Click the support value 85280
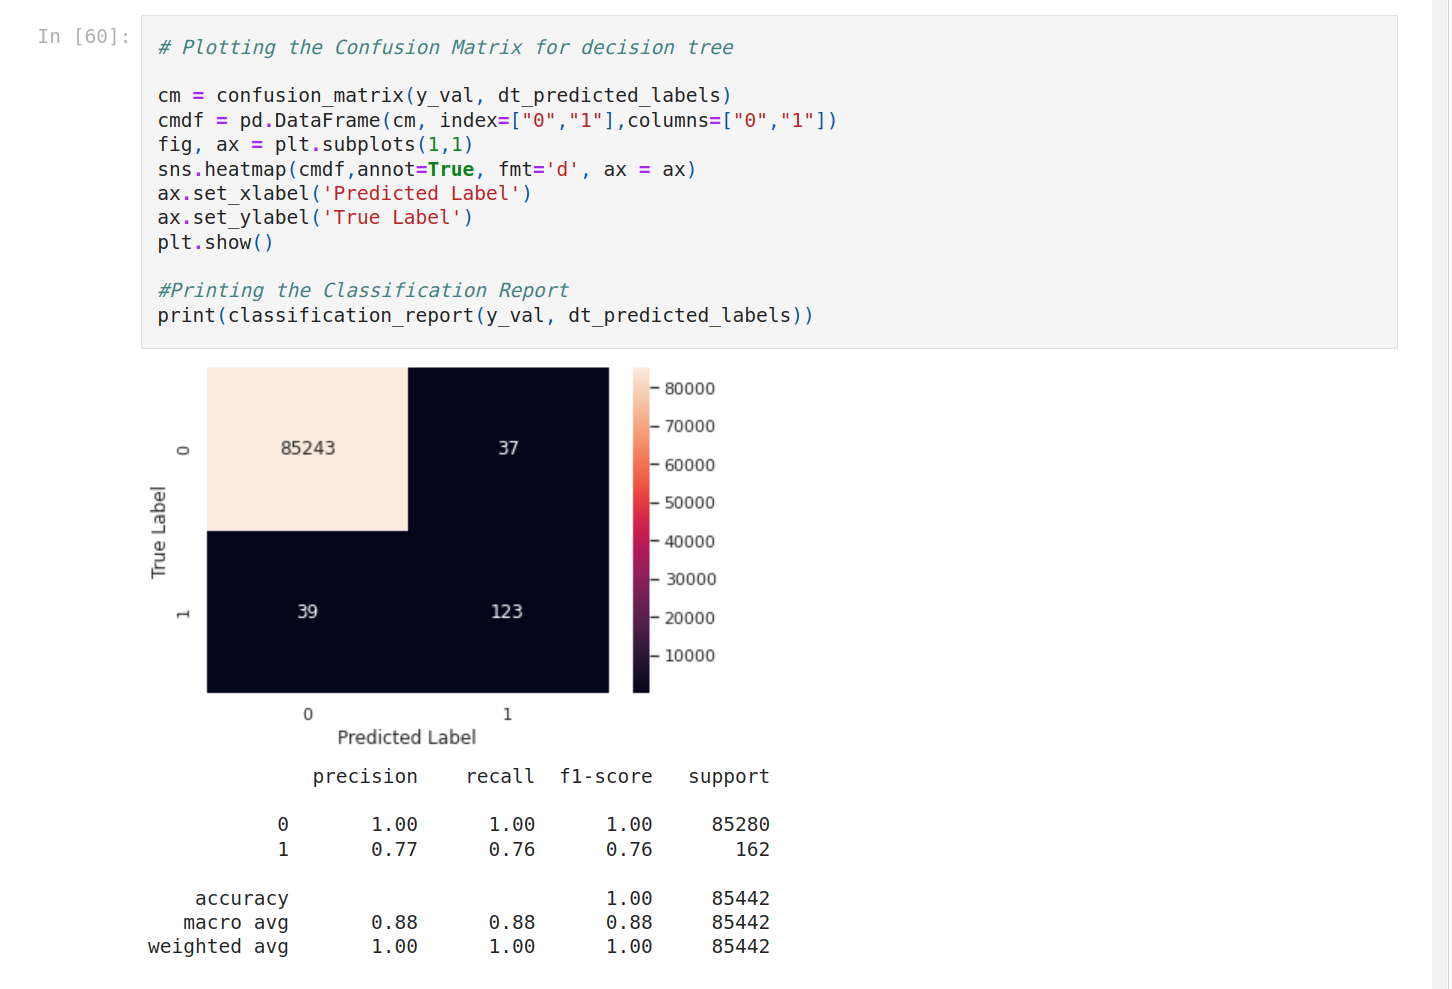 [741, 825]
